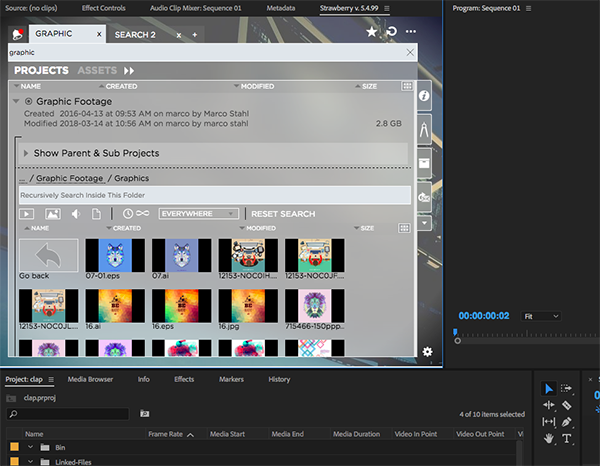Open the Strawberry settings gear
The image size is (600, 466).
click(x=427, y=351)
